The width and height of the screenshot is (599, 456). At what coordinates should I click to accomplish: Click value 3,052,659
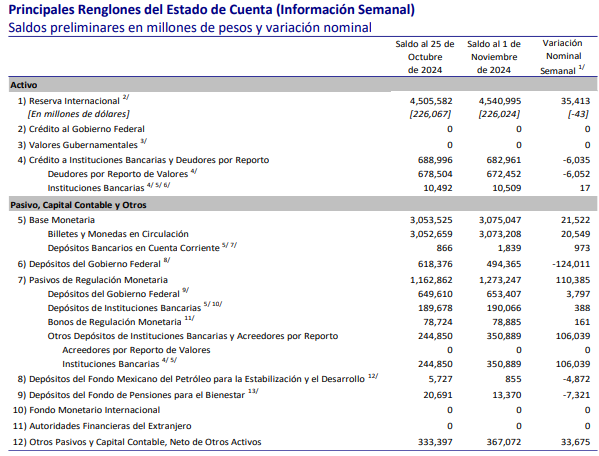431,234
